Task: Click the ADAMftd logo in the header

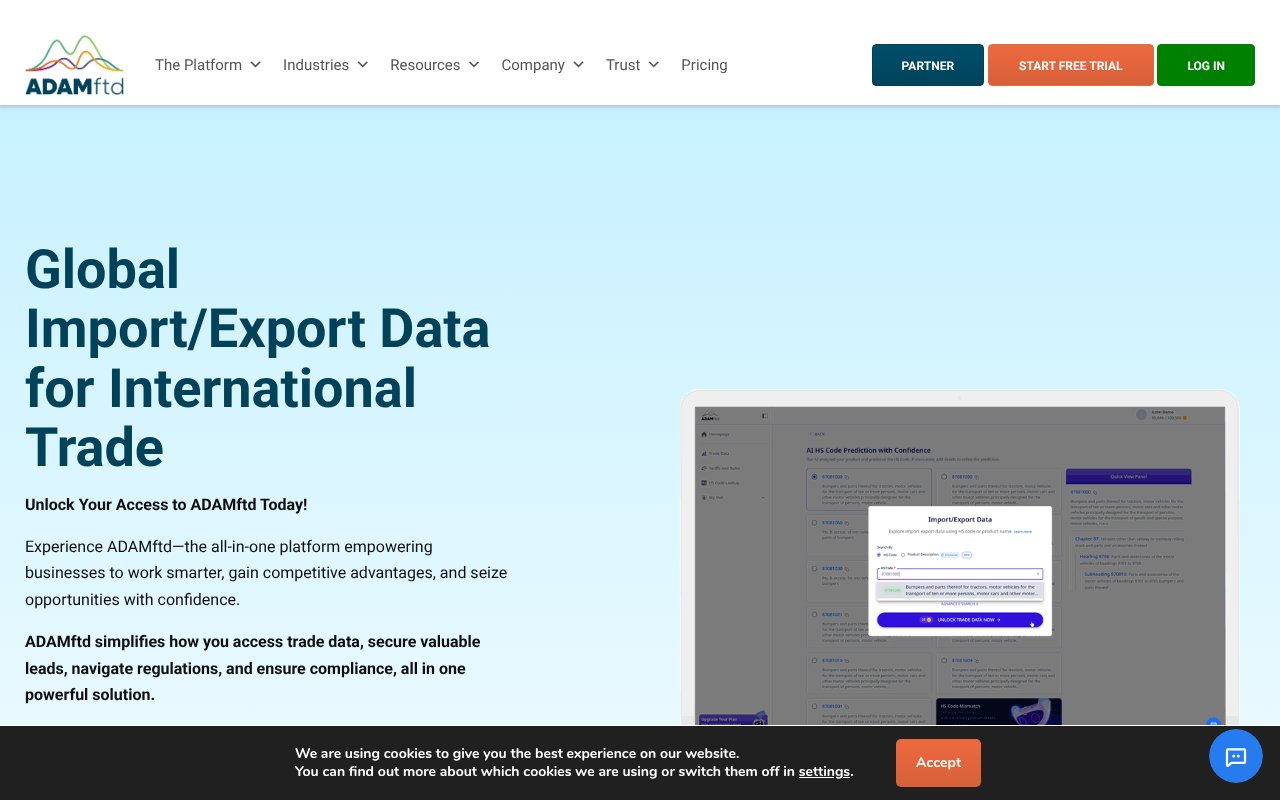Action: pyautogui.click(x=74, y=64)
